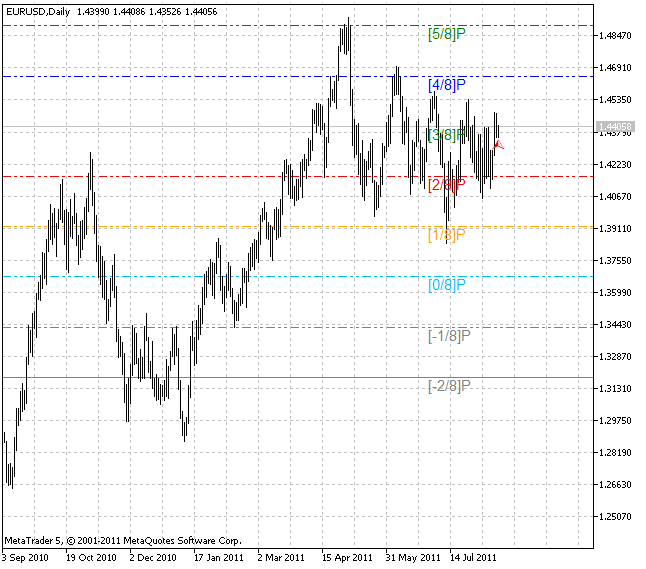The height and width of the screenshot is (569, 646).
Task: Click the 1.37550 price axis value
Action: click(614, 261)
